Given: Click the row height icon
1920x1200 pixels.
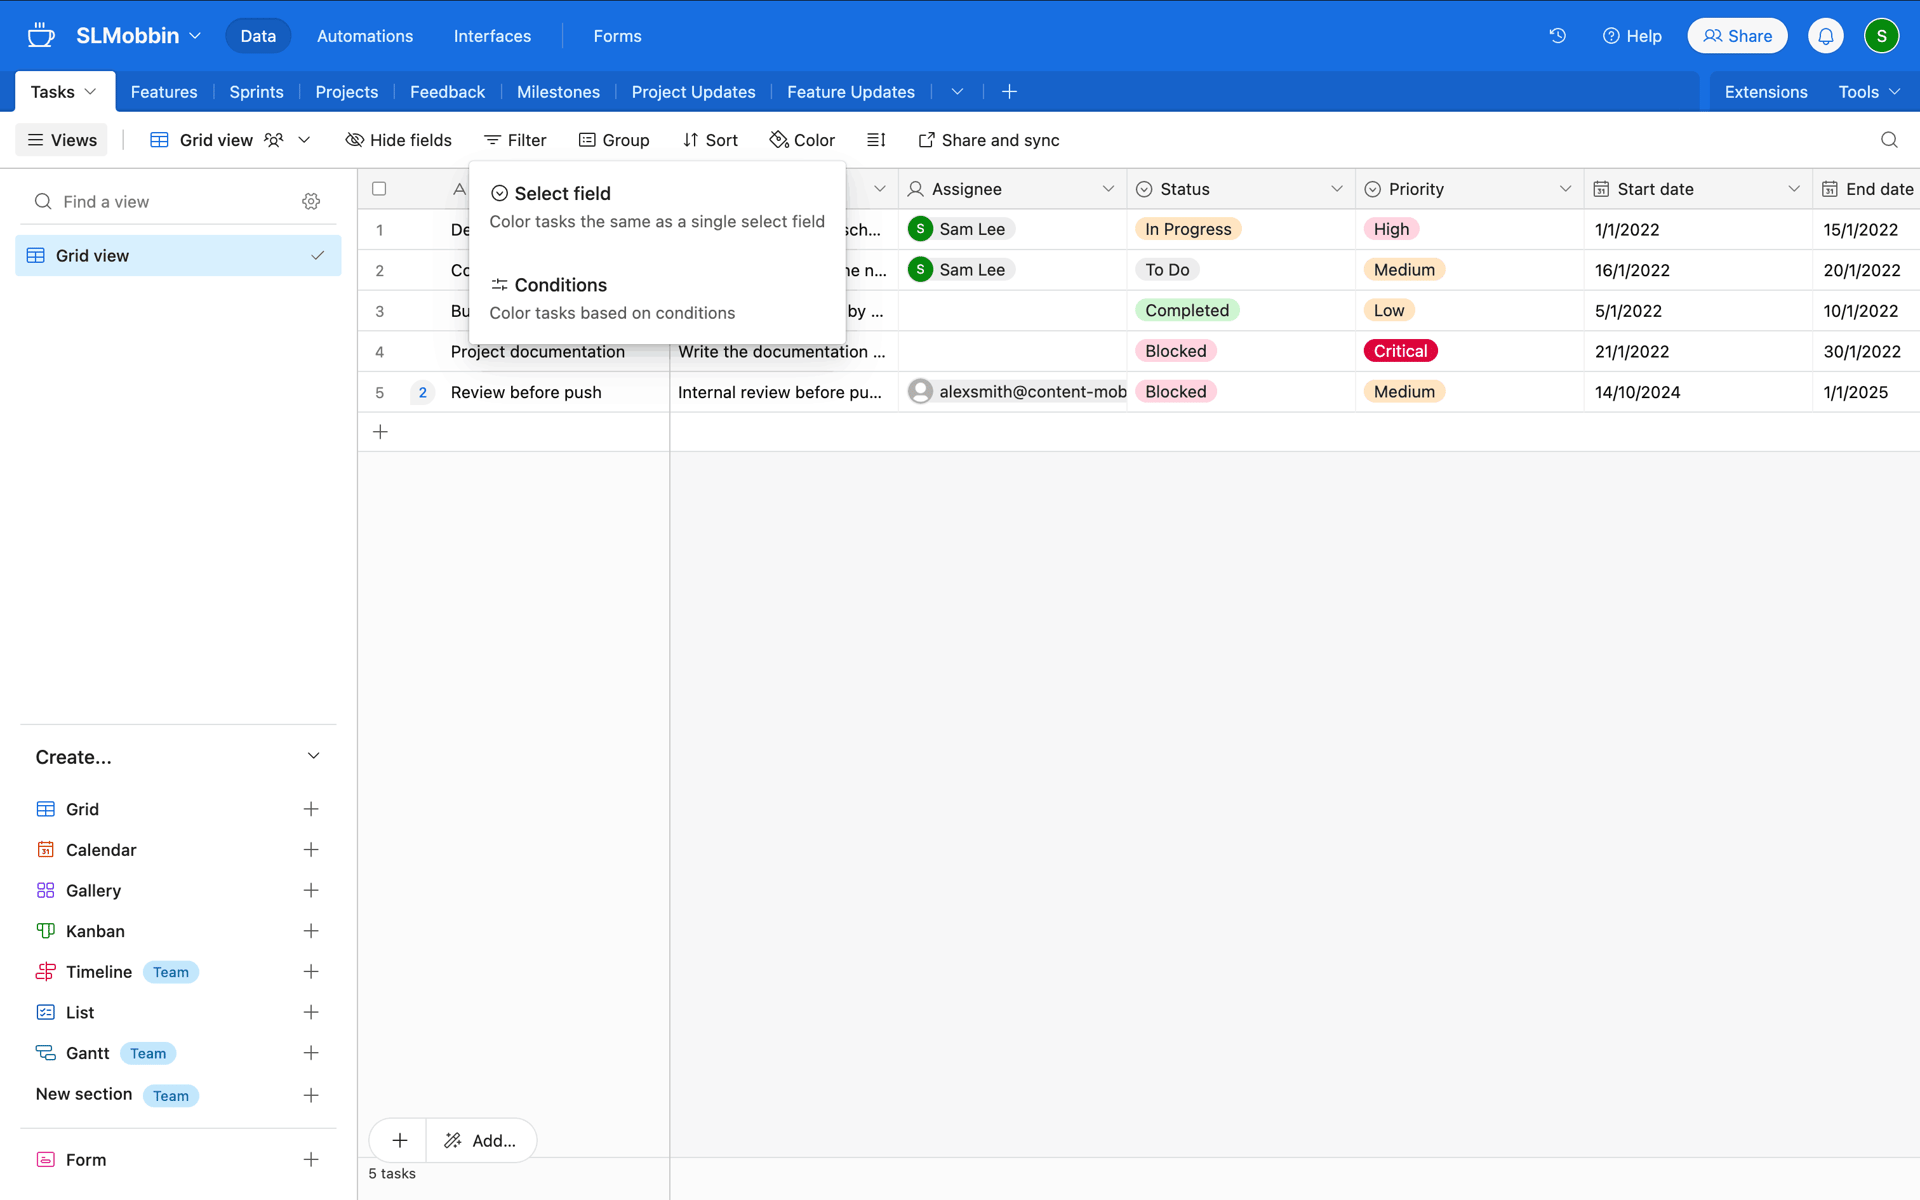Looking at the screenshot, I should (x=876, y=140).
